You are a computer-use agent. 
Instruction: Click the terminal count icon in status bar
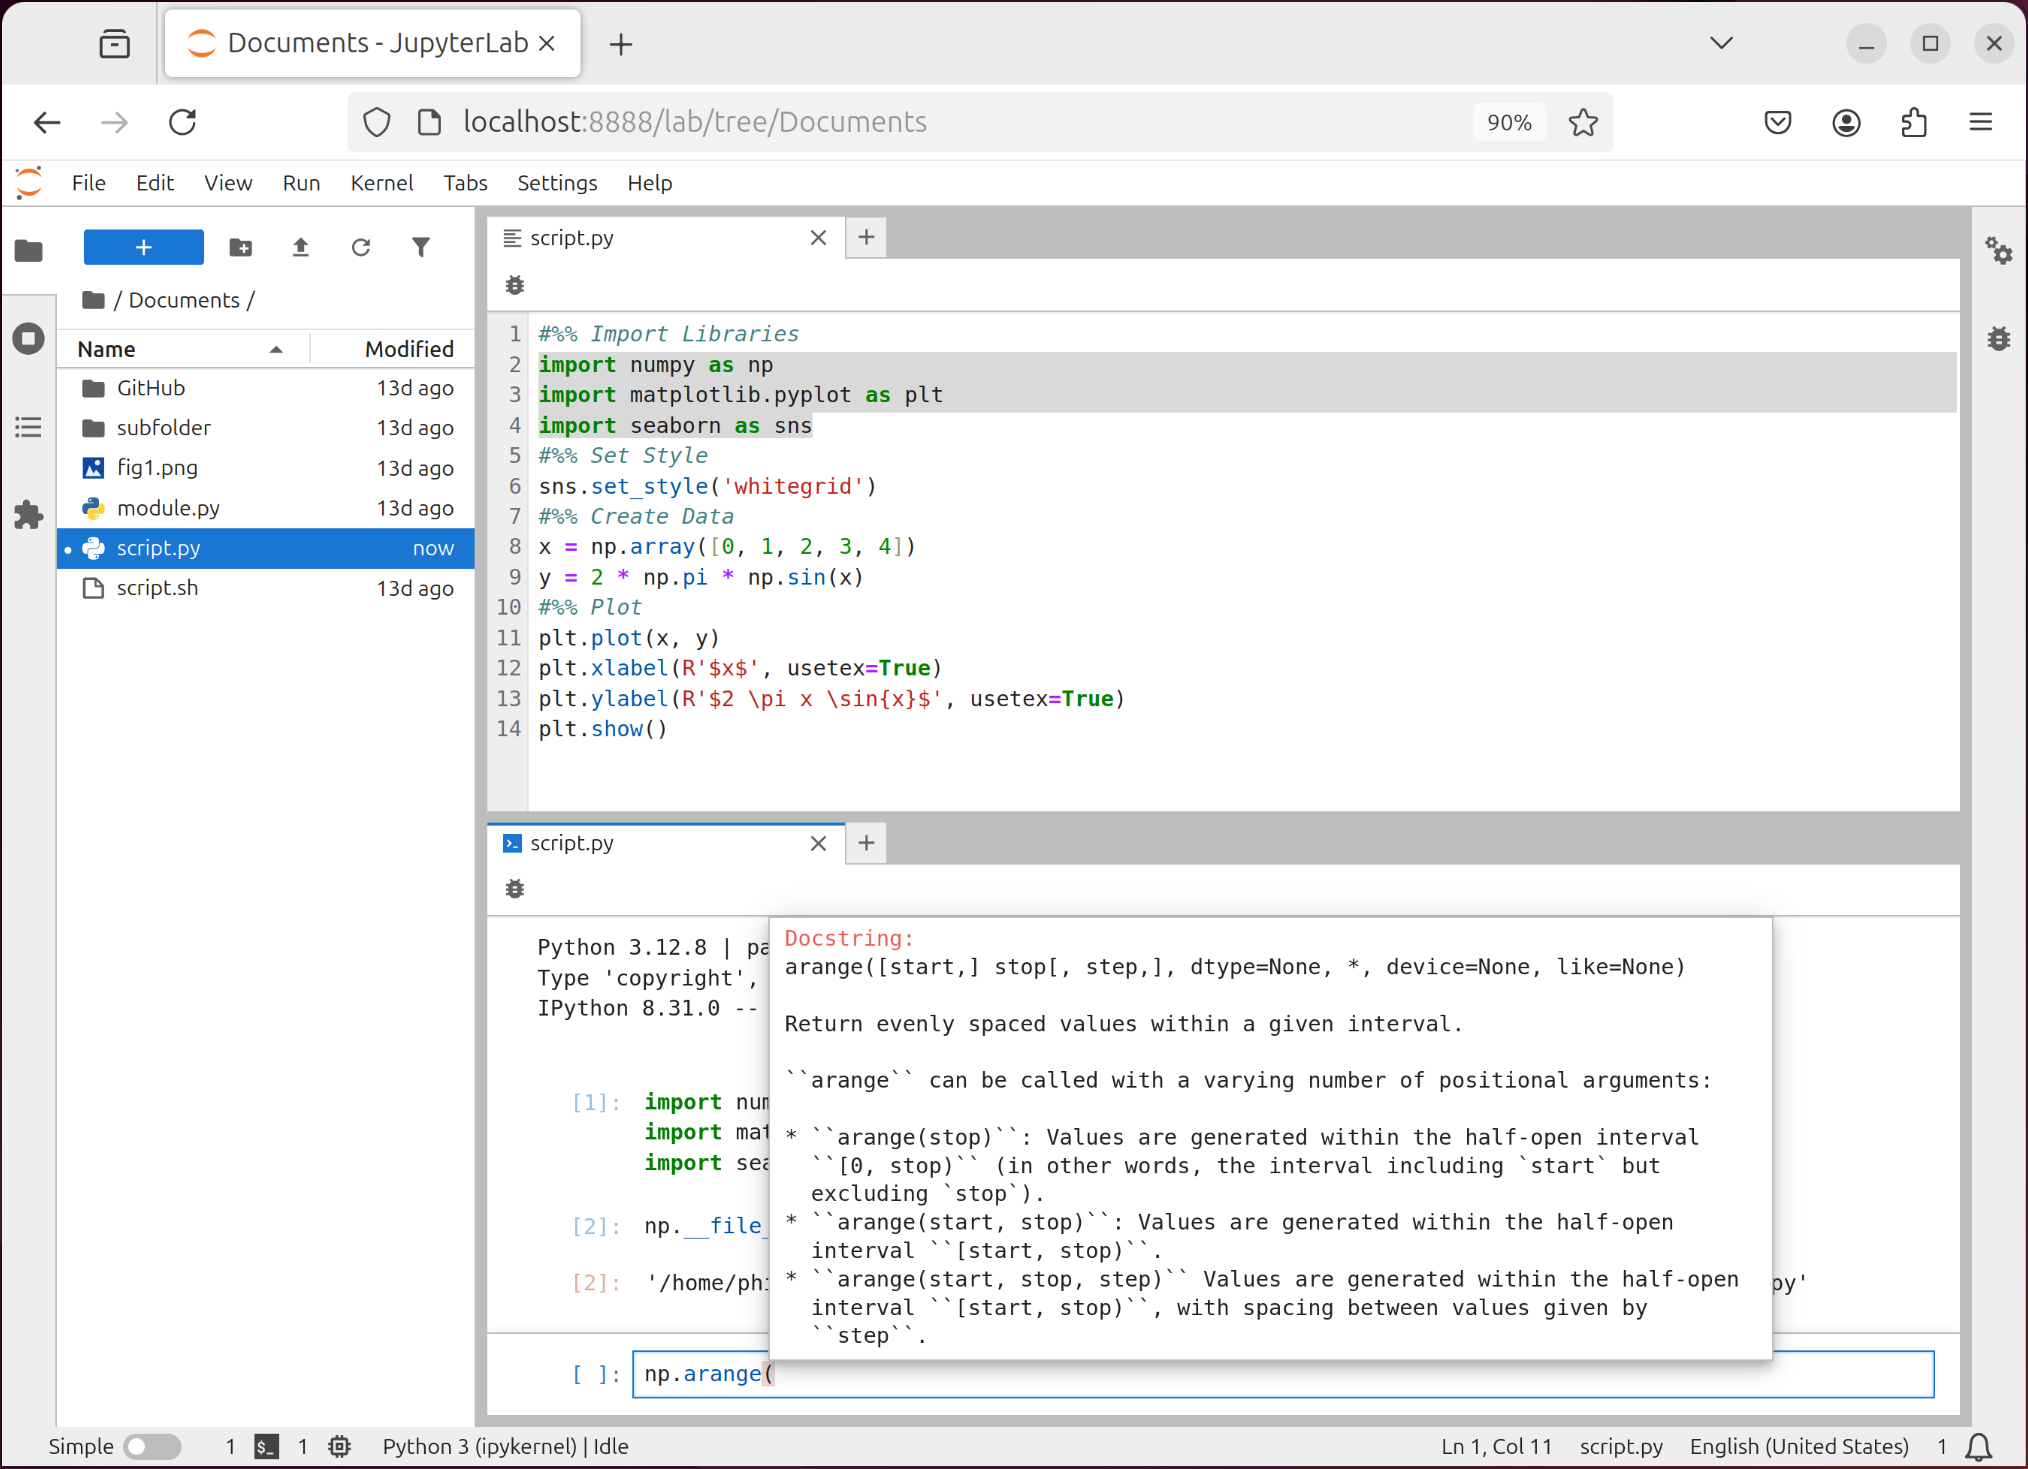coord(266,1446)
